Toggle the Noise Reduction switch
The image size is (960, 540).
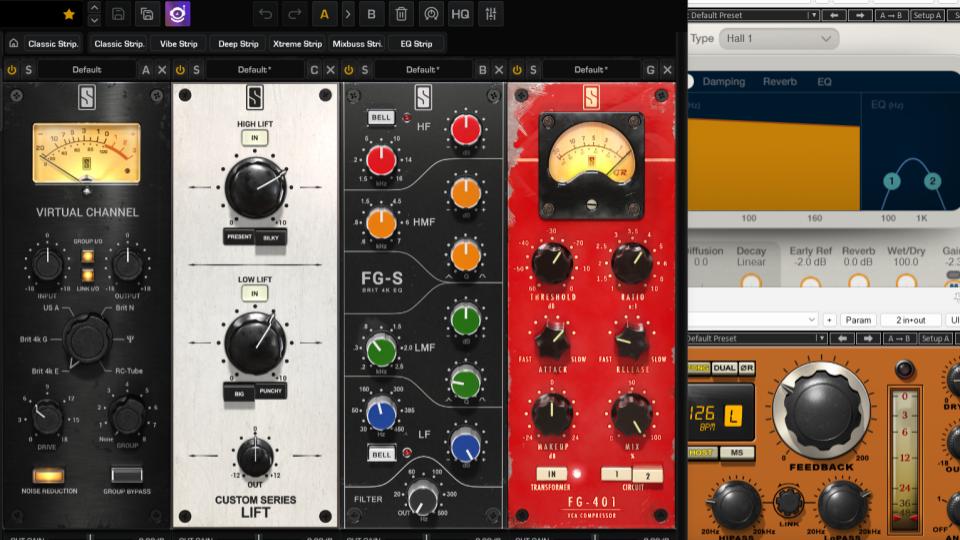49,476
